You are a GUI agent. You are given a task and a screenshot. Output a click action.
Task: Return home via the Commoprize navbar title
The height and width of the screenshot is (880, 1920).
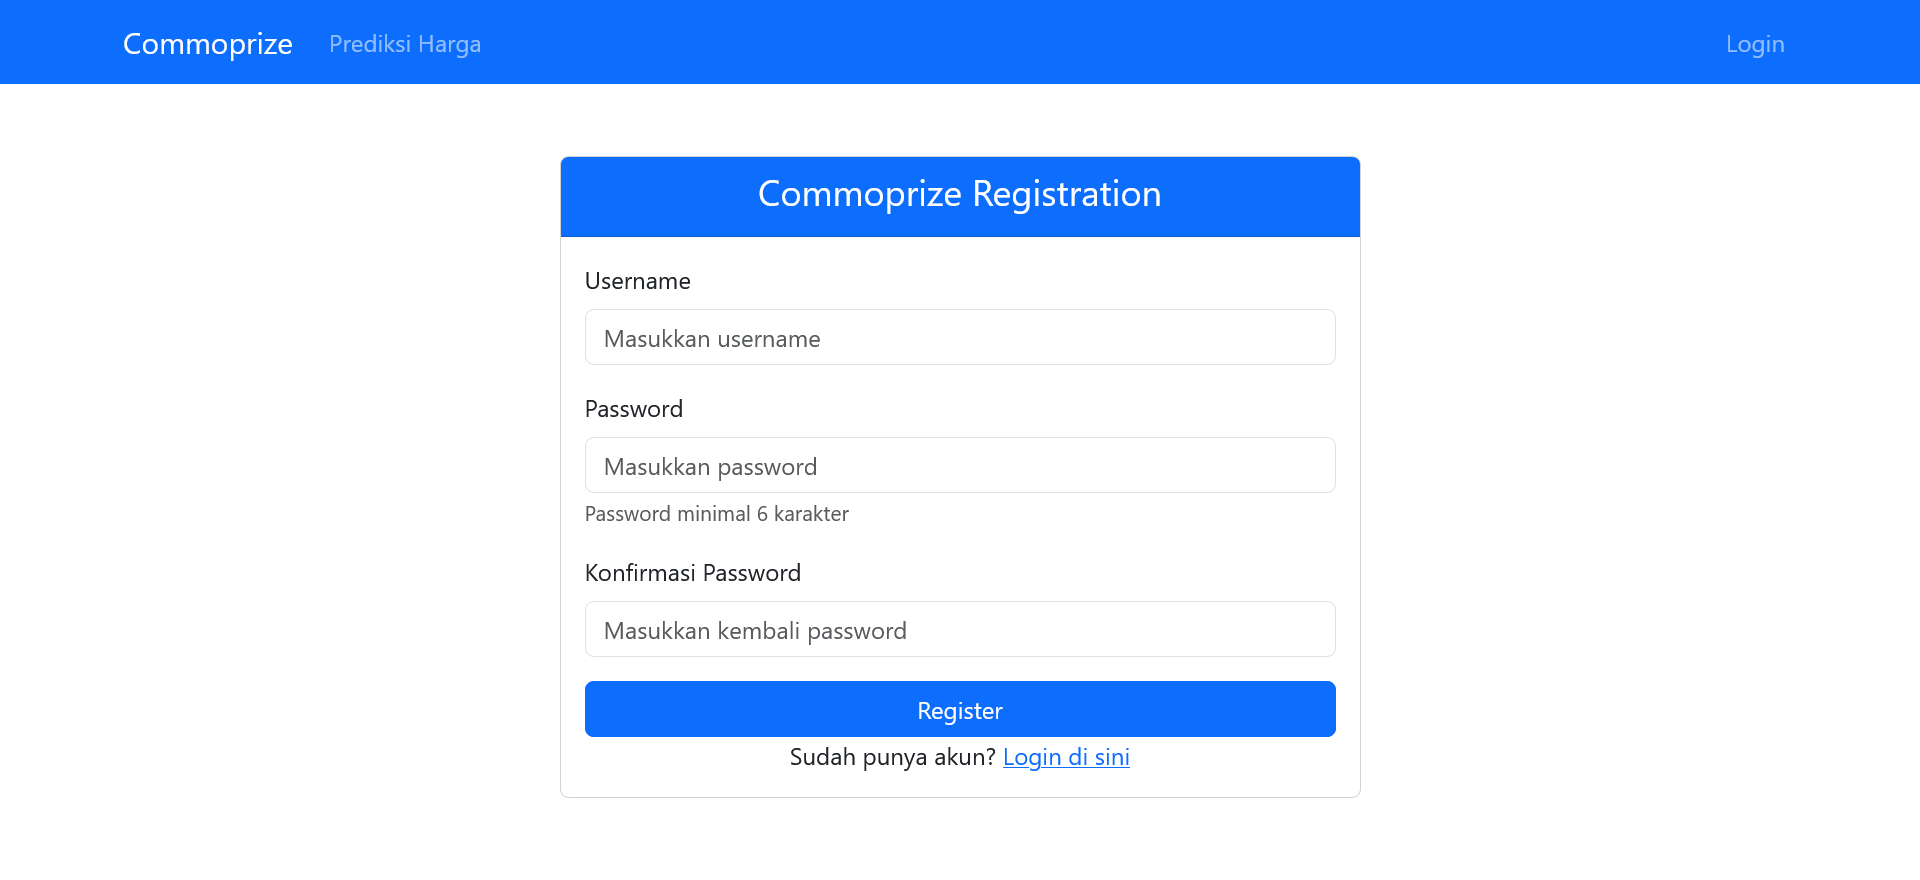tap(207, 44)
